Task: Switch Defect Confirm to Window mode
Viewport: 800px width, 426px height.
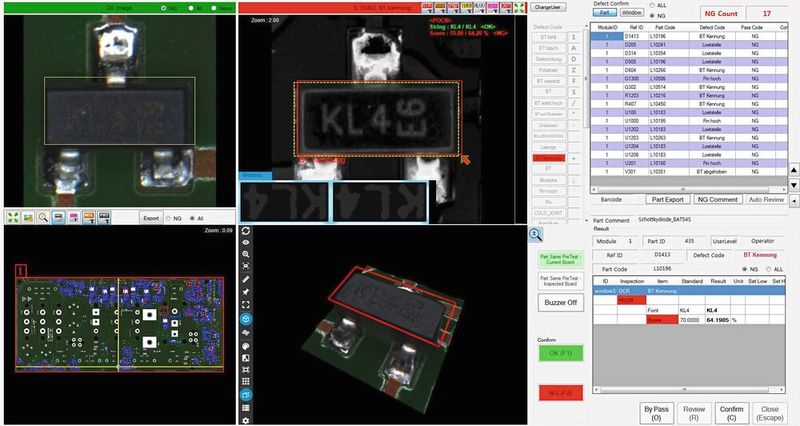Action: coord(632,12)
